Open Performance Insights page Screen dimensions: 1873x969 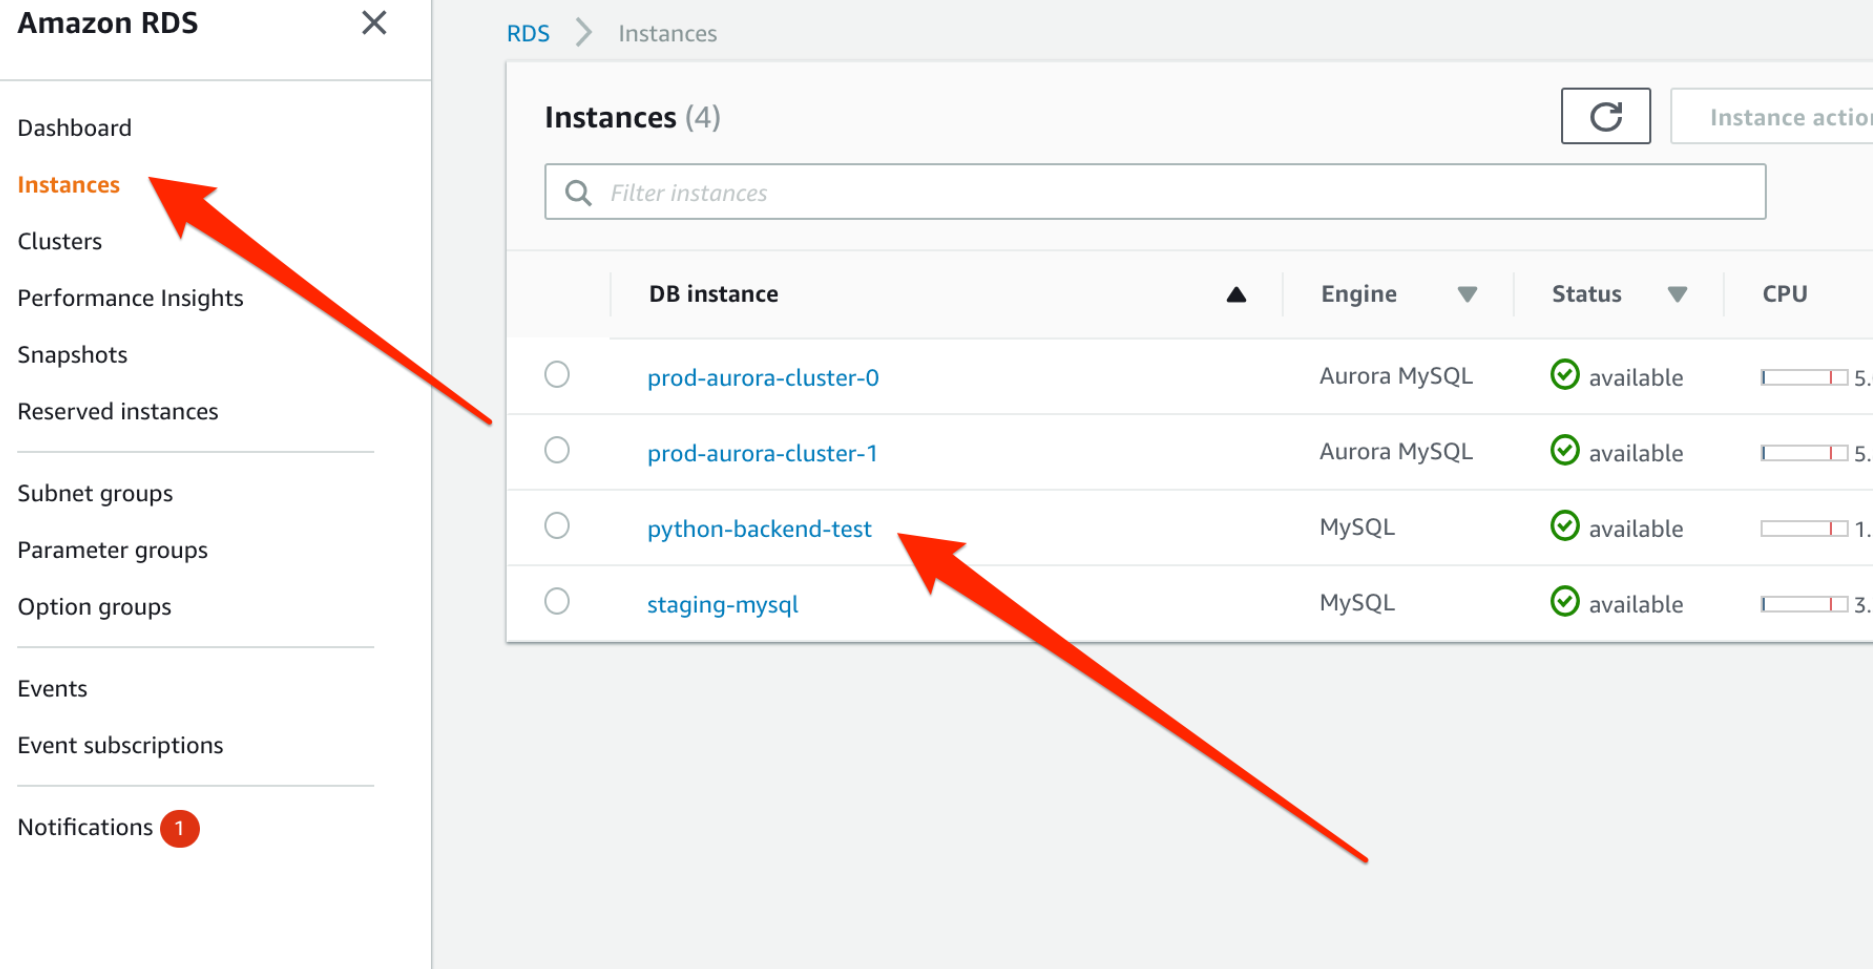click(x=131, y=298)
